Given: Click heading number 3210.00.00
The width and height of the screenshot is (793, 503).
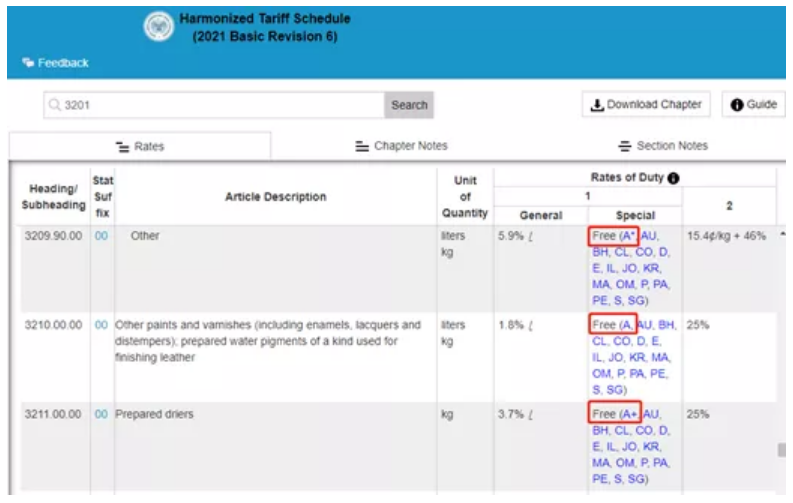Looking at the screenshot, I should (x=53, y=325).
